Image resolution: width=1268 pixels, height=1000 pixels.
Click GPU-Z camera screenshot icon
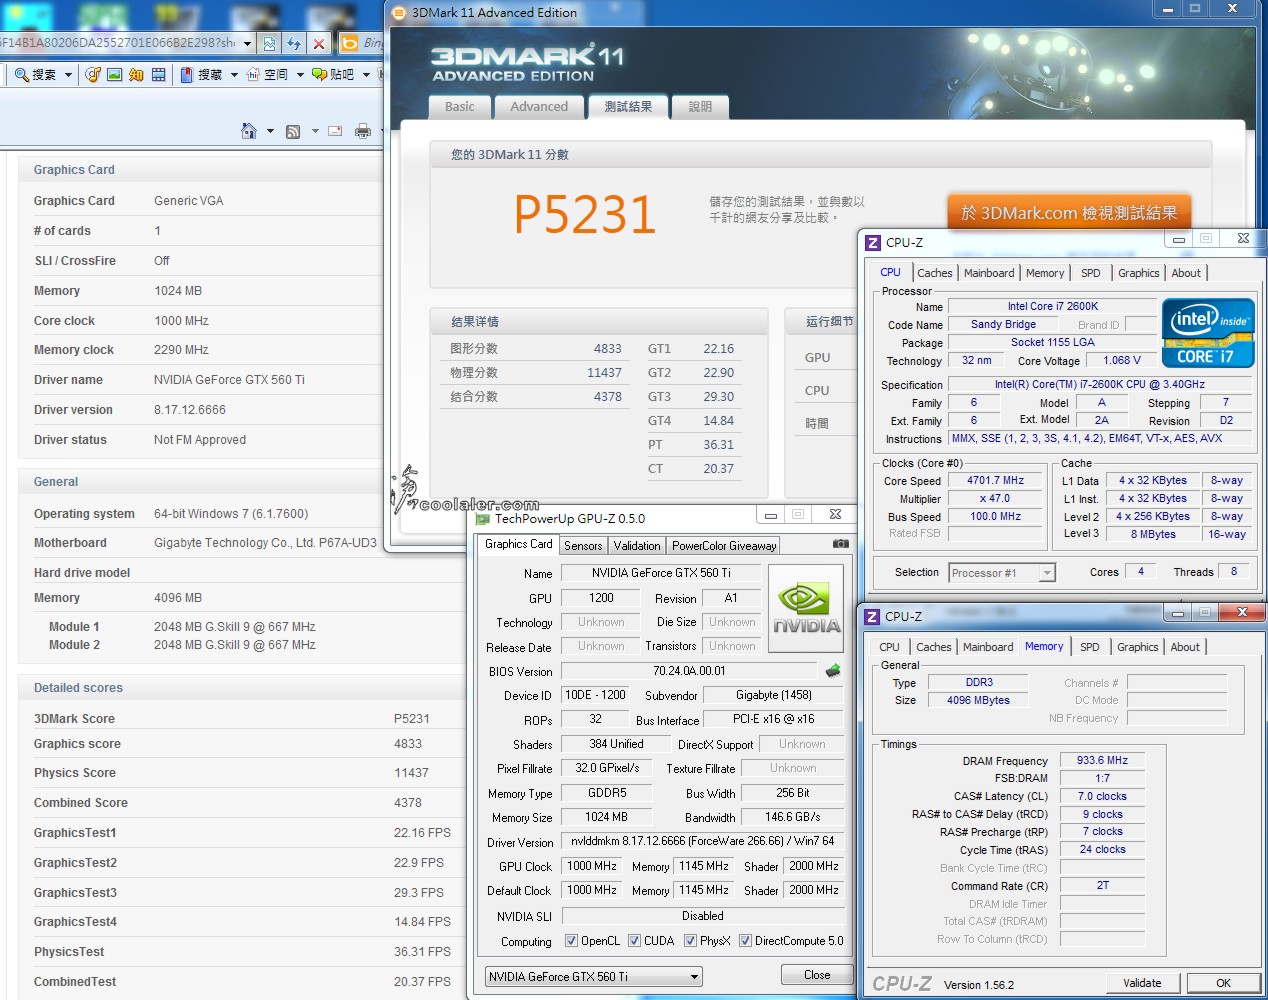point(841,544)
